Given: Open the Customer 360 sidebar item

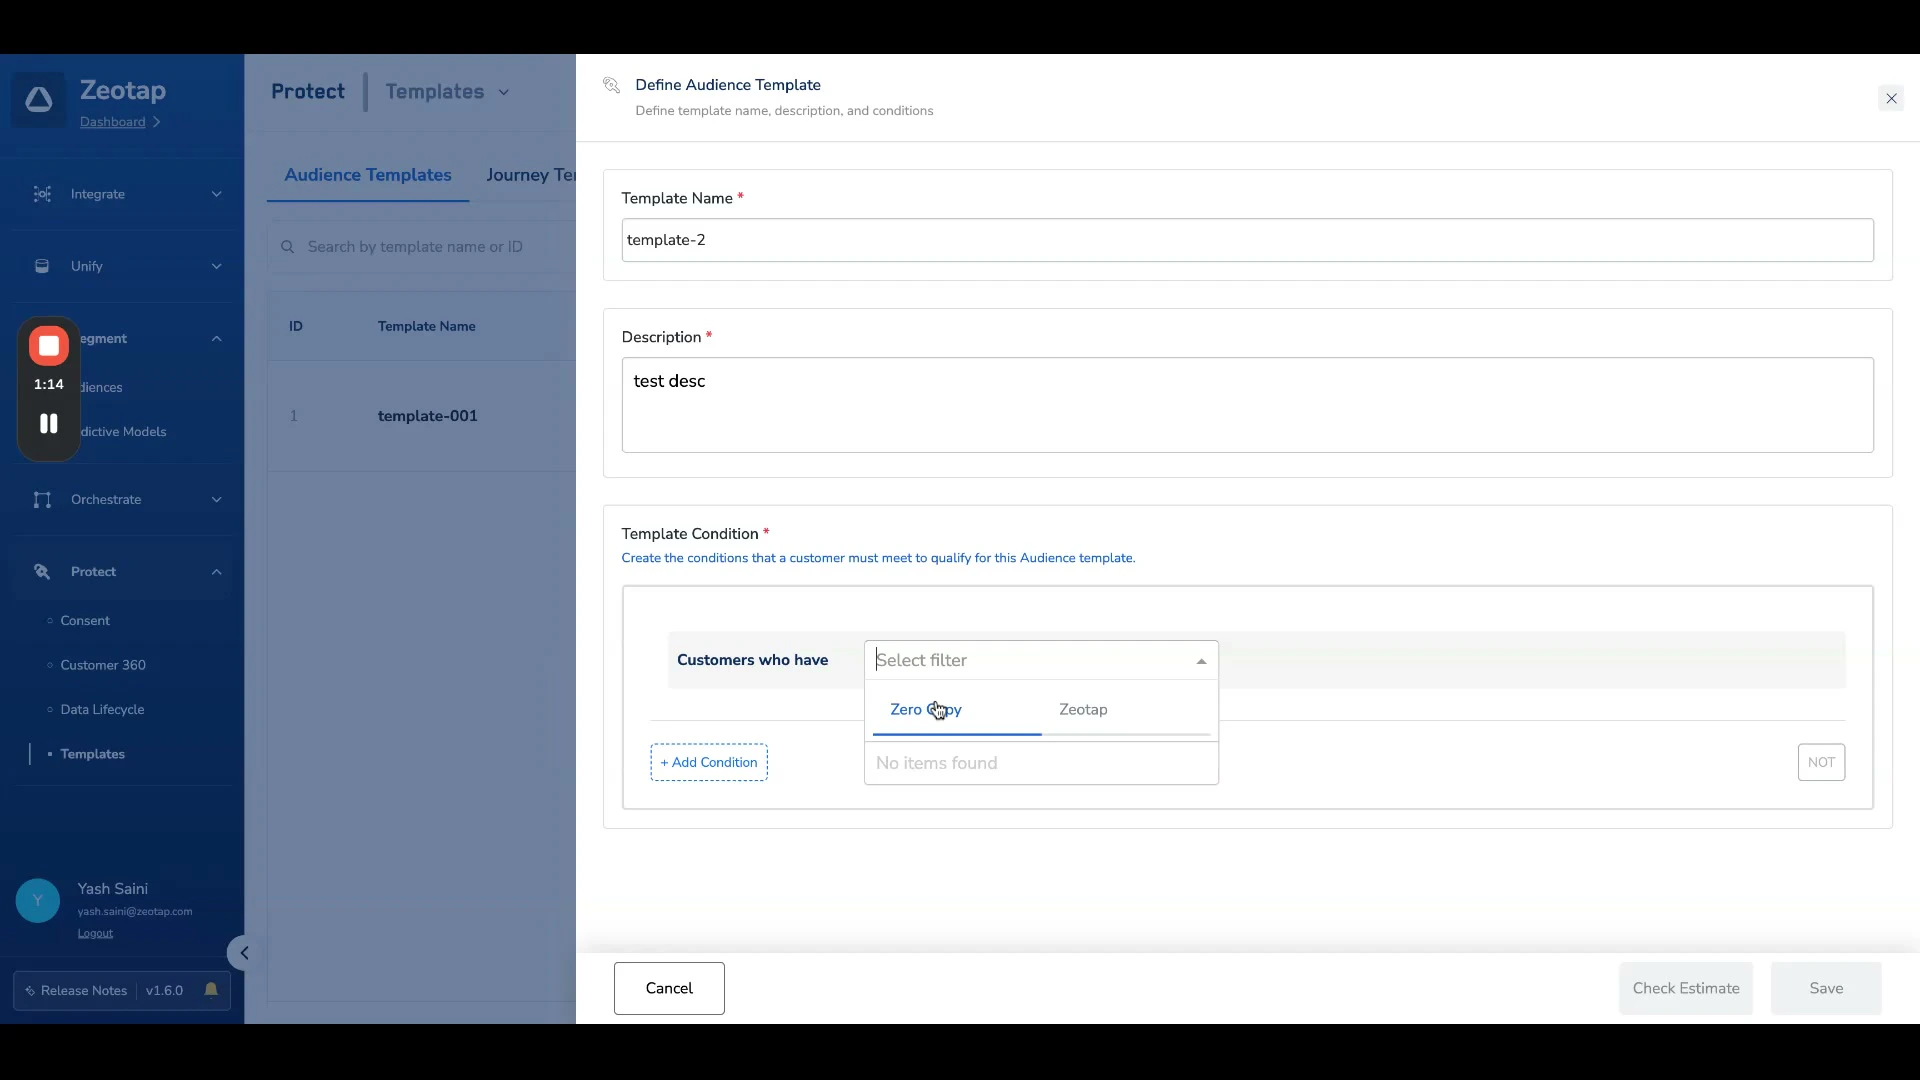Looking at the screenshot, I should (103, 665).
